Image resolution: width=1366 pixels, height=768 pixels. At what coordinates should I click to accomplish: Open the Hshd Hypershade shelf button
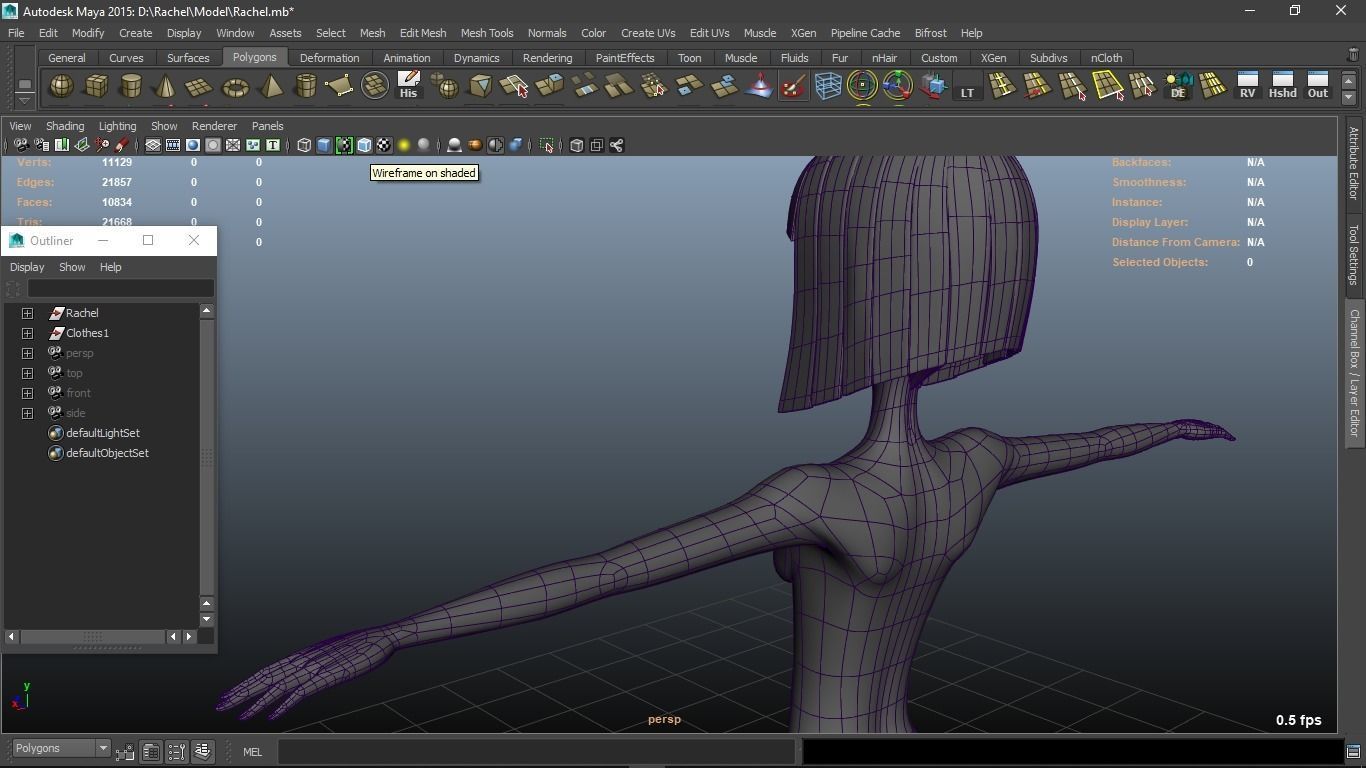click(1282, 86)
